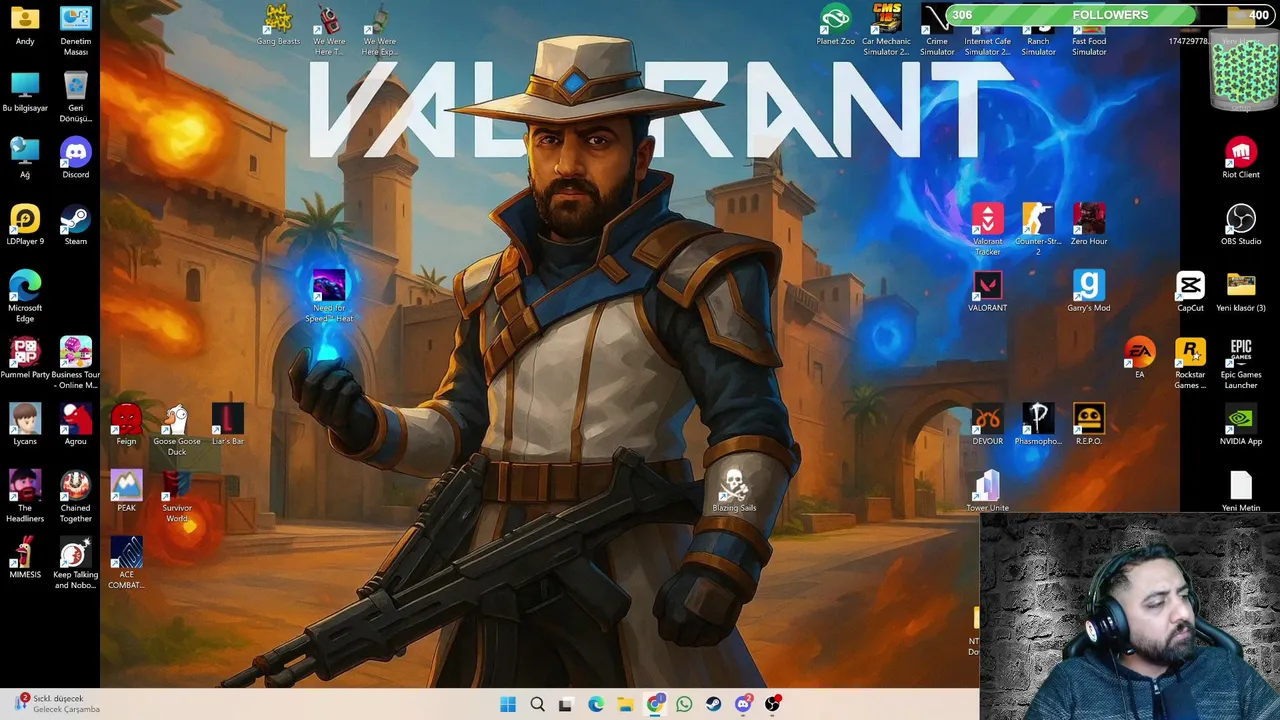
Task: Open the Yeni klasör (3) folder
Action: pyautogui.click(x=1241, y=292)
